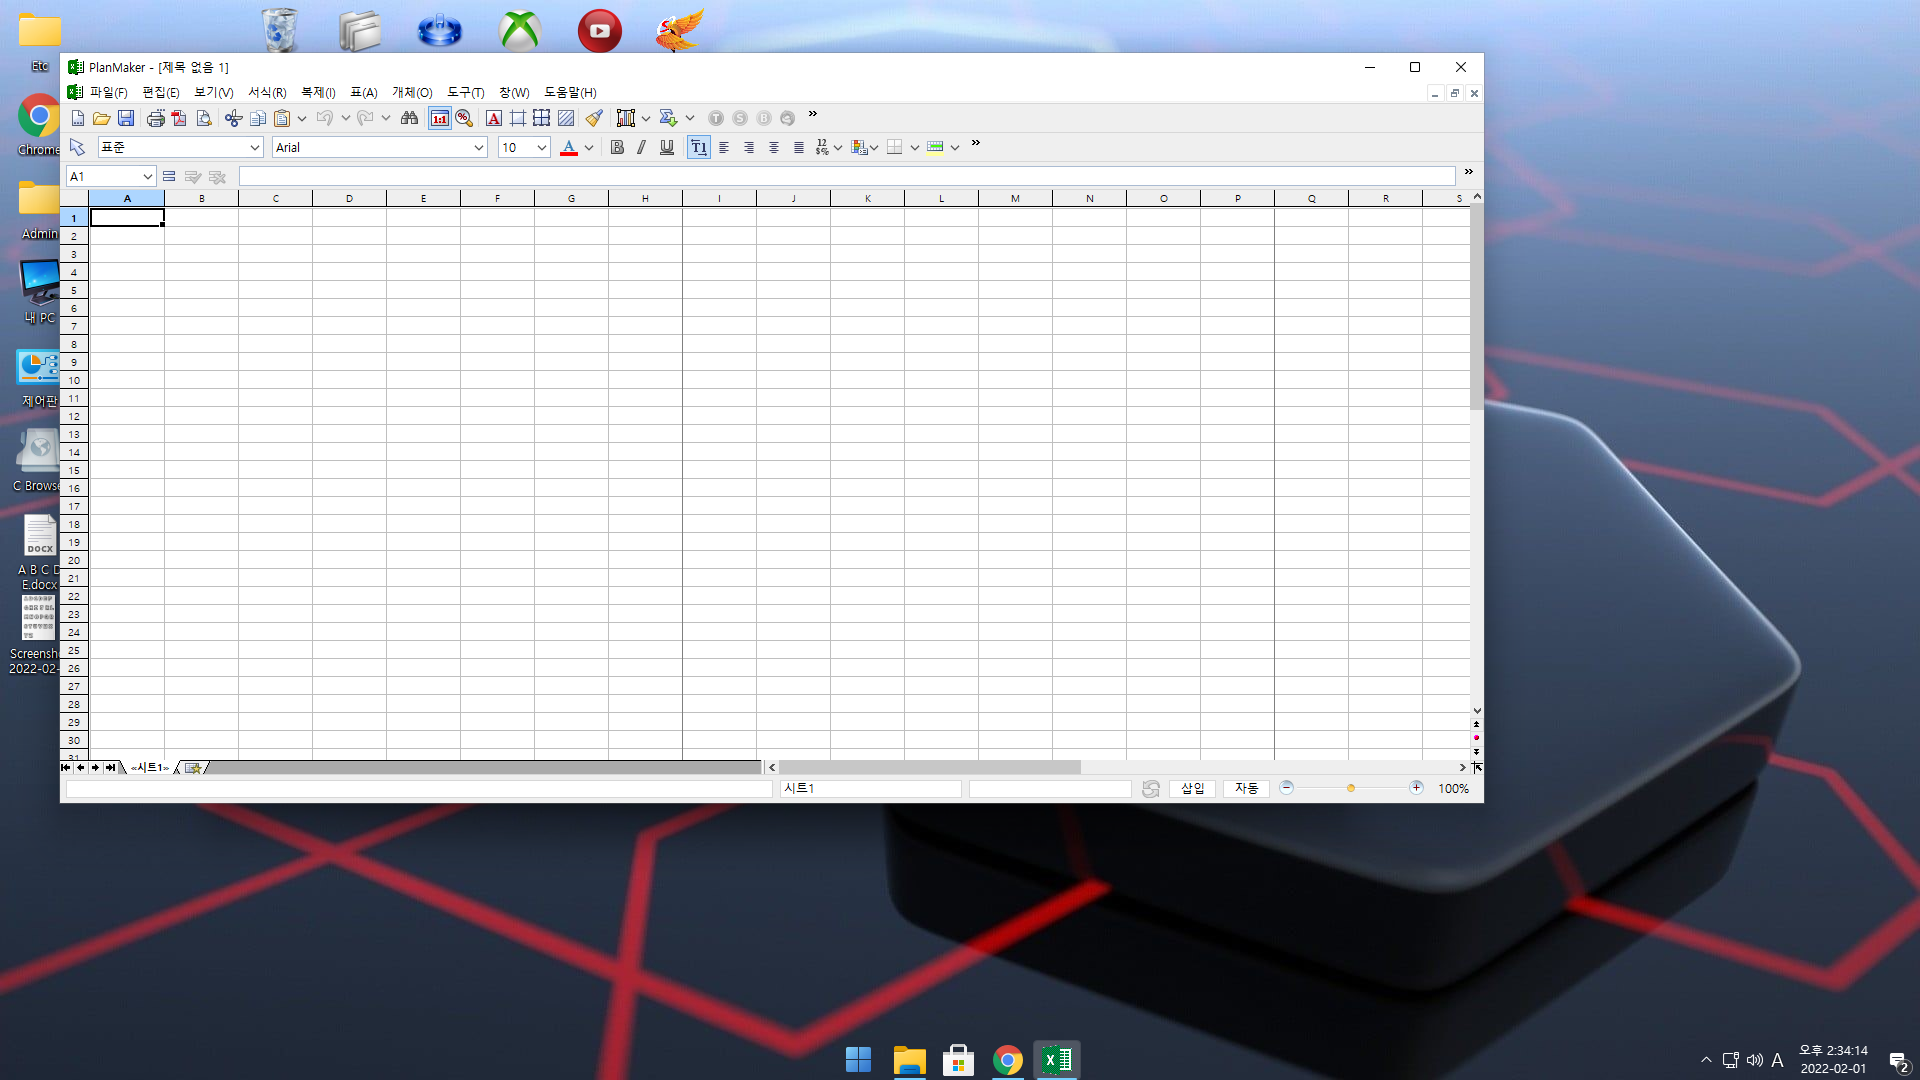This screenshot has height=1080, width=1920.
Task: Click the zoom slider handle
Action: pyautogui.click(x=1350, y=788)
